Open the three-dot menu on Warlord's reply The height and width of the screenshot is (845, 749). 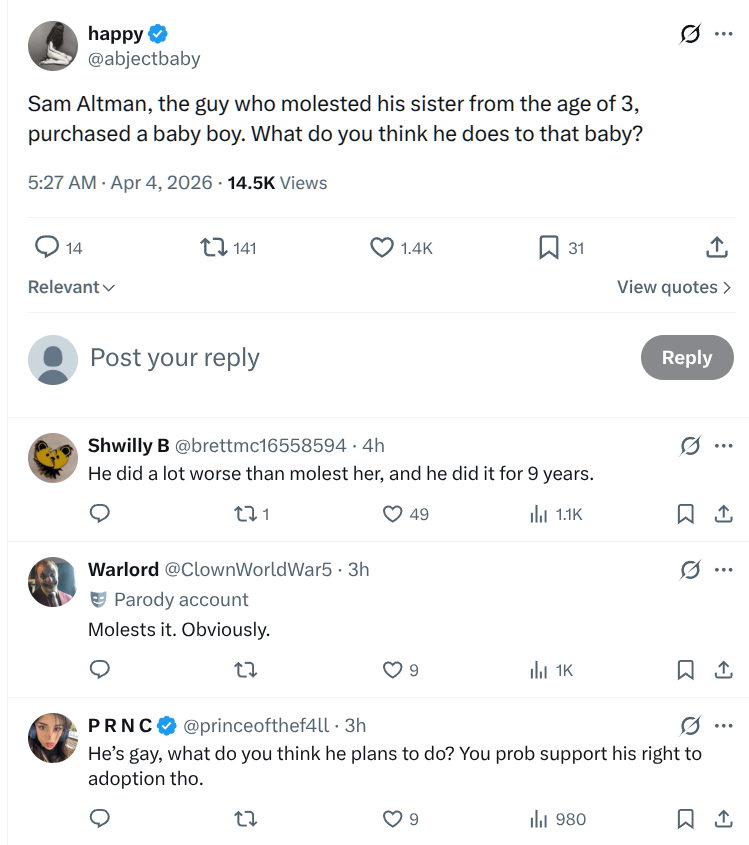coord(723,570)
